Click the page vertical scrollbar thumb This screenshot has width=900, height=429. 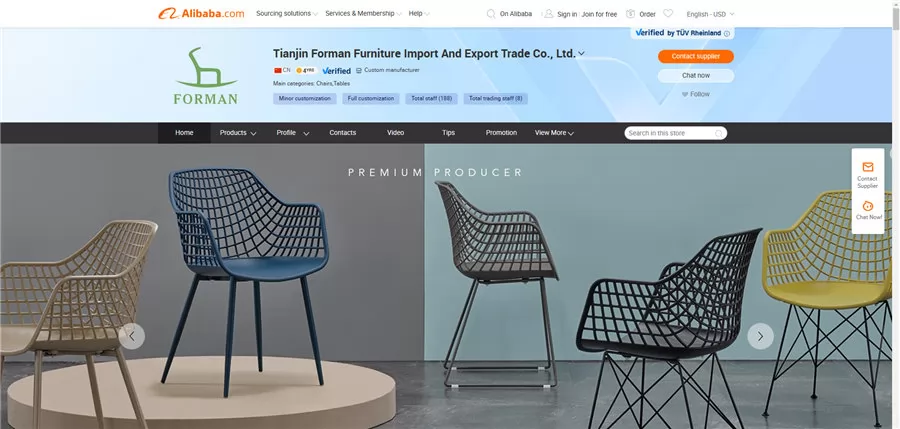[x=895, y=13]
